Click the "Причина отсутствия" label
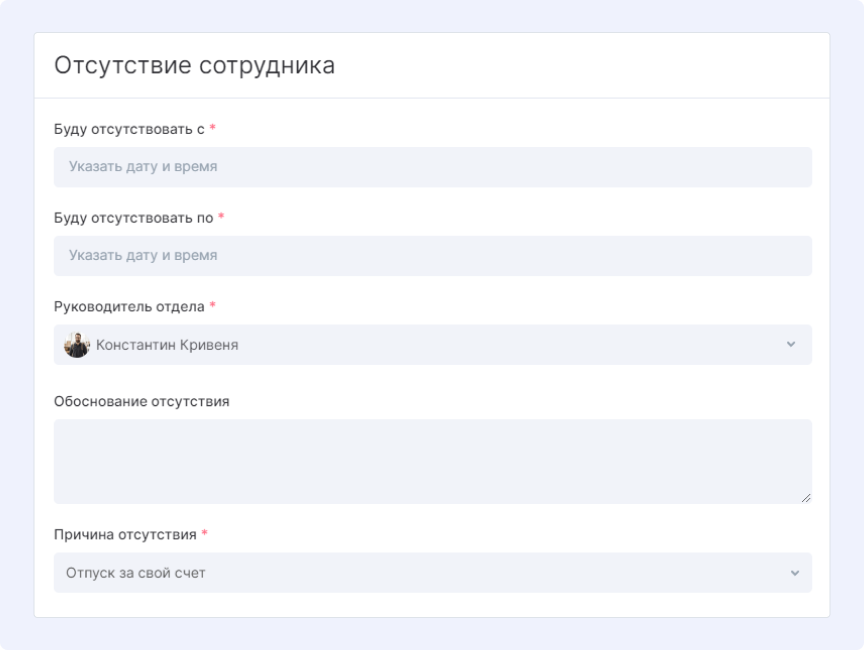The height and width of the screenshot is (650, 864). tap(125, 534)
